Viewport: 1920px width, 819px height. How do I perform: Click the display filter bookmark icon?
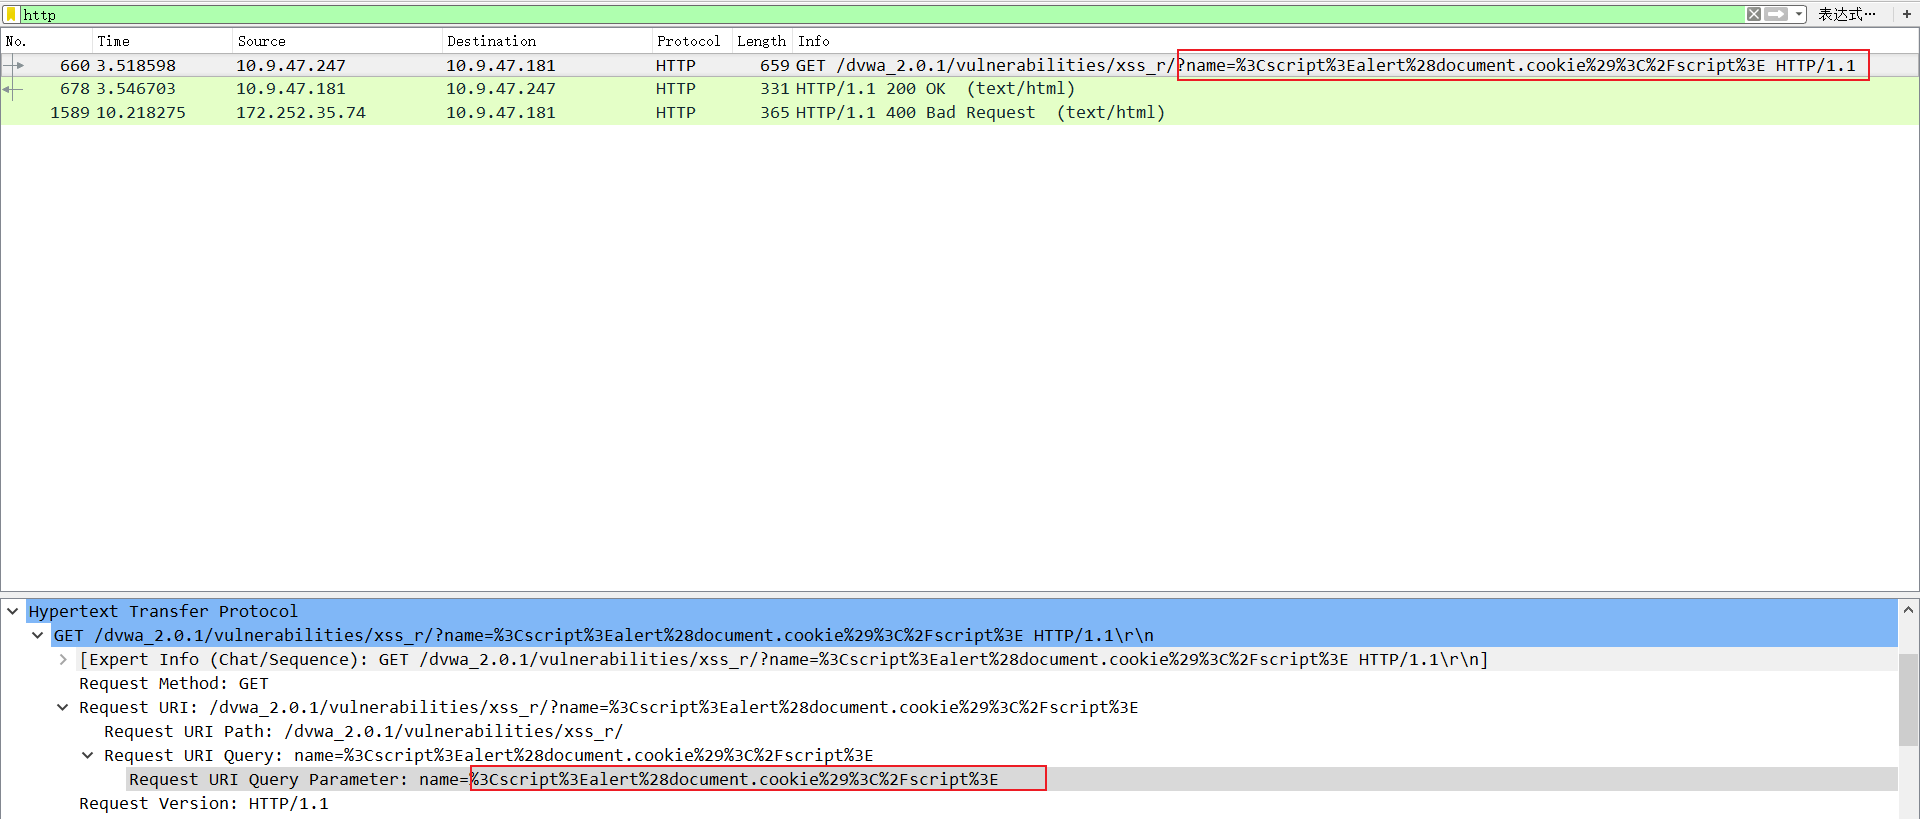pyautogui.click(x=11, y=14)
